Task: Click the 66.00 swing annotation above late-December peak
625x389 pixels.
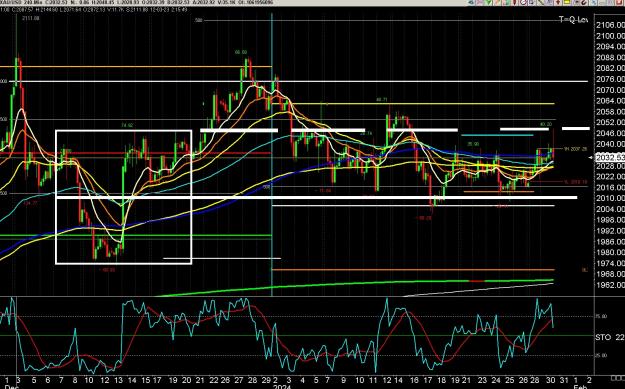Action: click(241, 52)
